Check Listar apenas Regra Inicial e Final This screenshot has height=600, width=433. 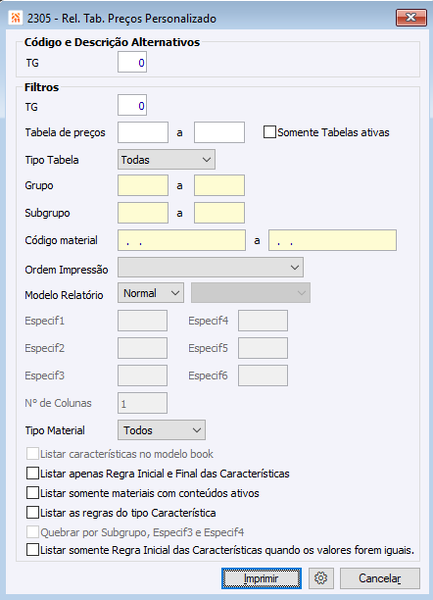tap(33, 473)
